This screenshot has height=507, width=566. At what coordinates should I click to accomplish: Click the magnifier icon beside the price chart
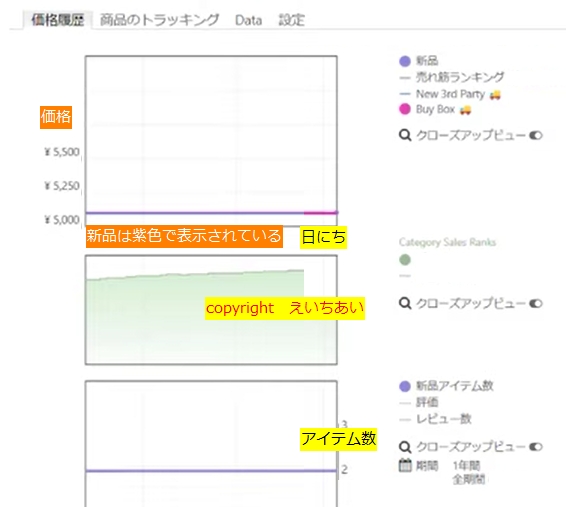click(x=405, y=135)
